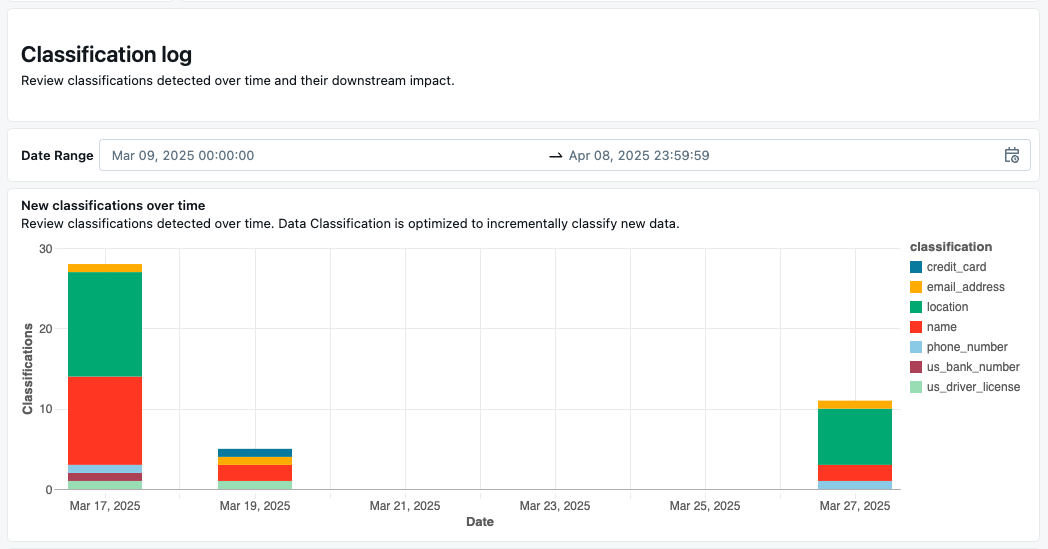
Task: Click the y-axis value 10
Action: (45, 409)
